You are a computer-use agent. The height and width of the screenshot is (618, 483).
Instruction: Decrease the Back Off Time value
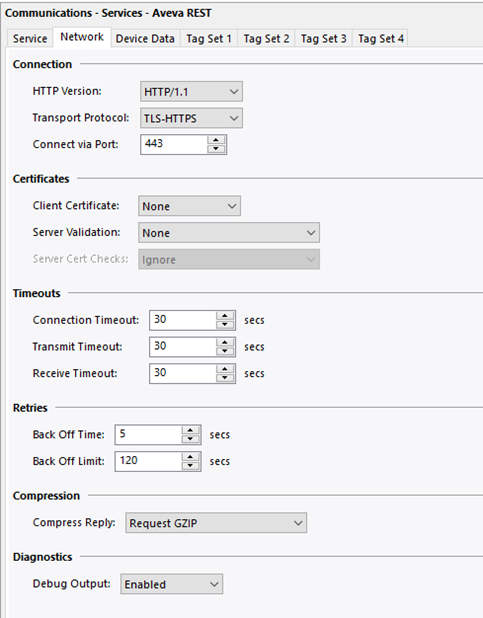(190, 439)
